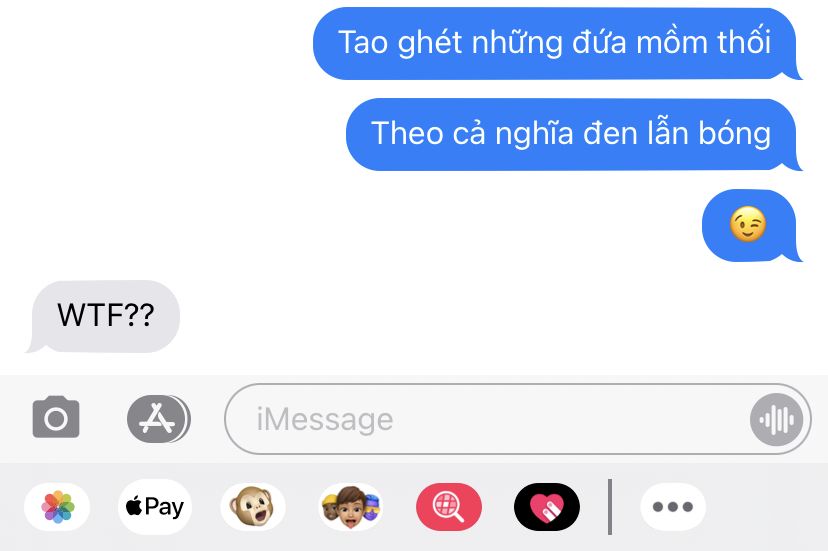The image size is (828, 551).
Task: Tap the gray "WTF??" received message
Action: [104, 316]
